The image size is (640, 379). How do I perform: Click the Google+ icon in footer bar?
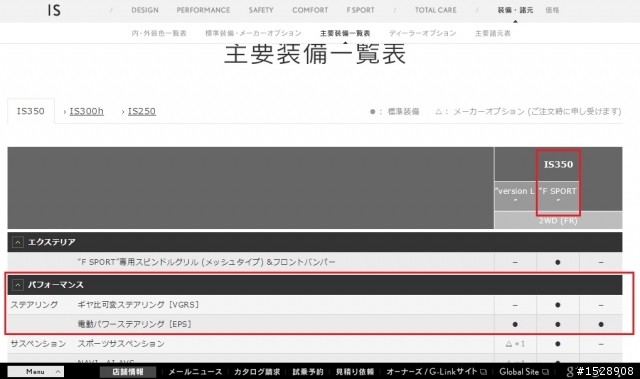click(x=570, y=372)
